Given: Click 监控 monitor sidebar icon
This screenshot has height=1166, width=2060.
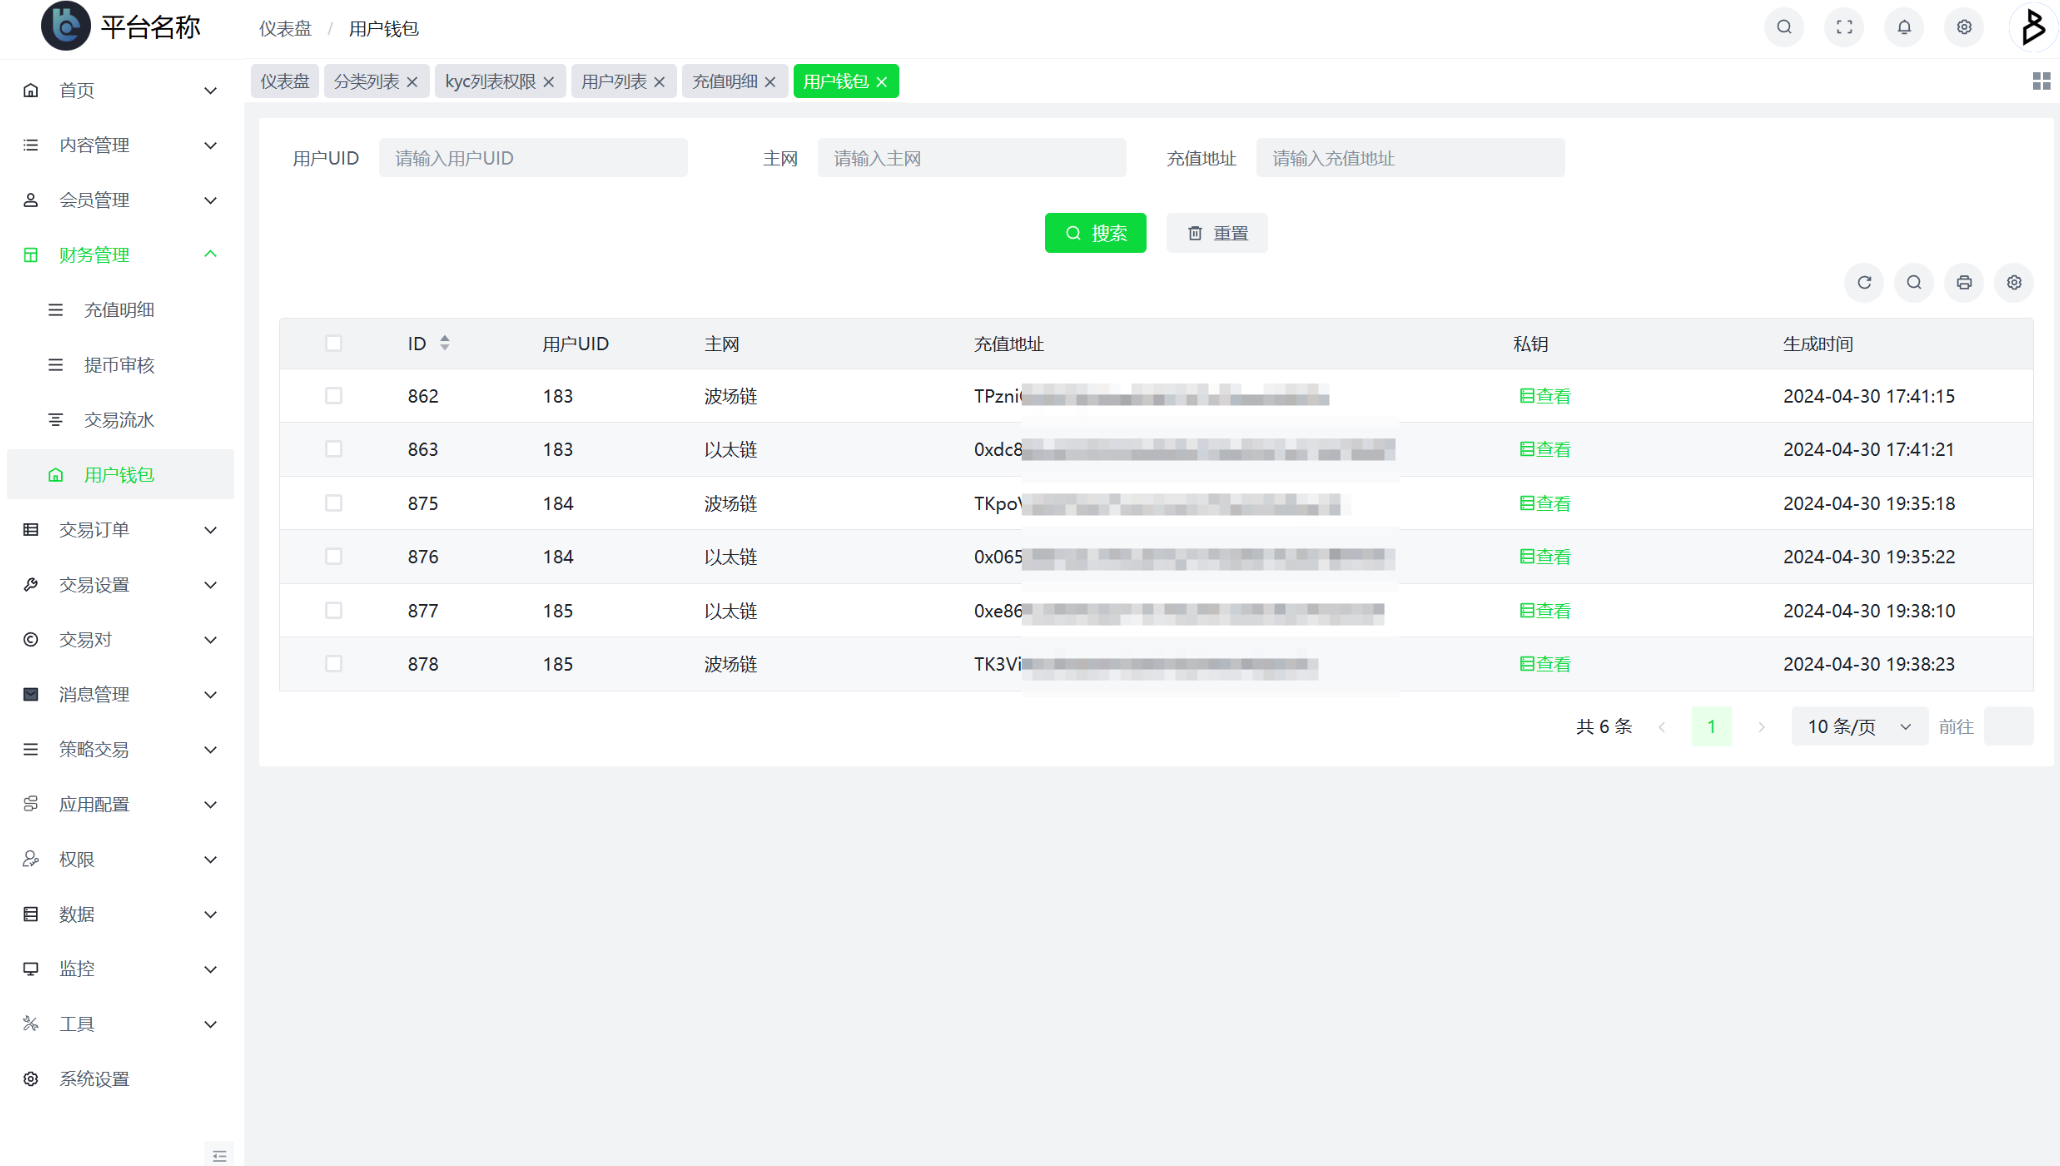Looking at the screenshot, I should (31, 969).
